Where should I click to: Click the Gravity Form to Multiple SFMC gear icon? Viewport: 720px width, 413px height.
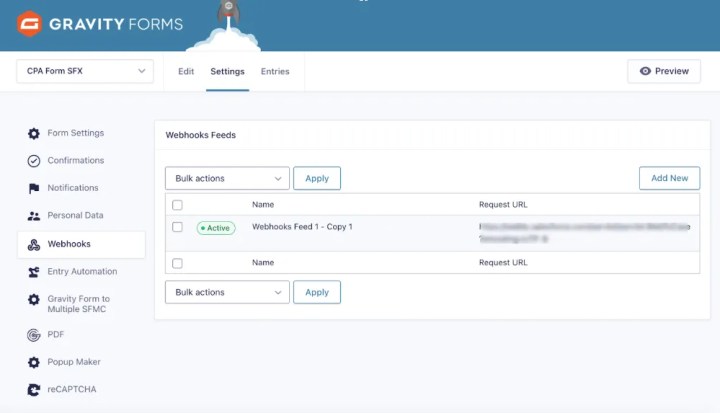coord(34,300)
